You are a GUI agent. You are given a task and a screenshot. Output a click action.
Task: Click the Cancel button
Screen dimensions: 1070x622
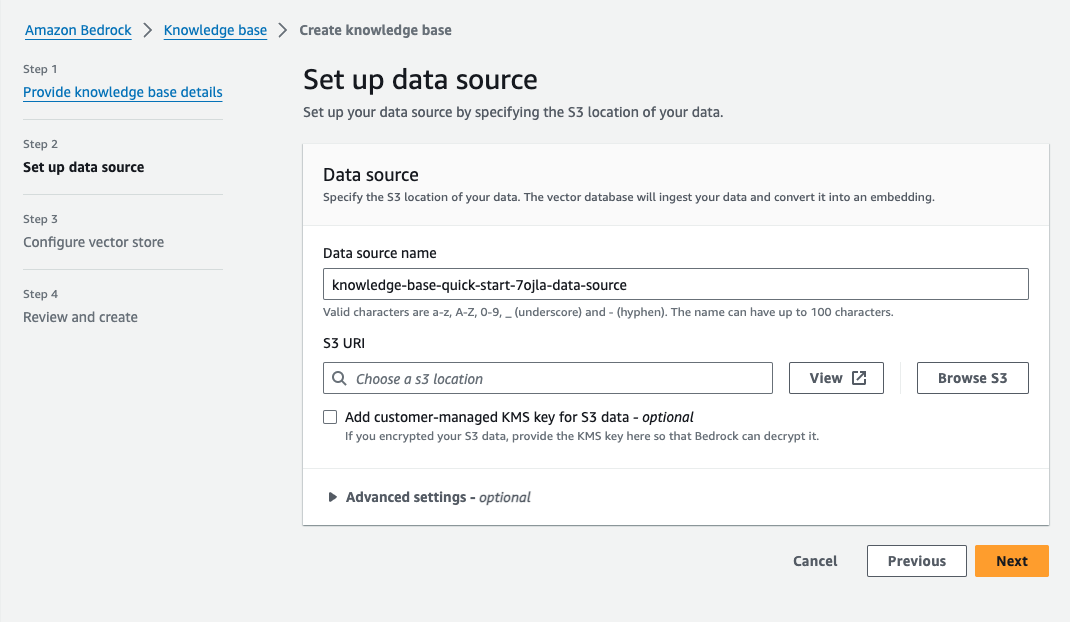815,561
